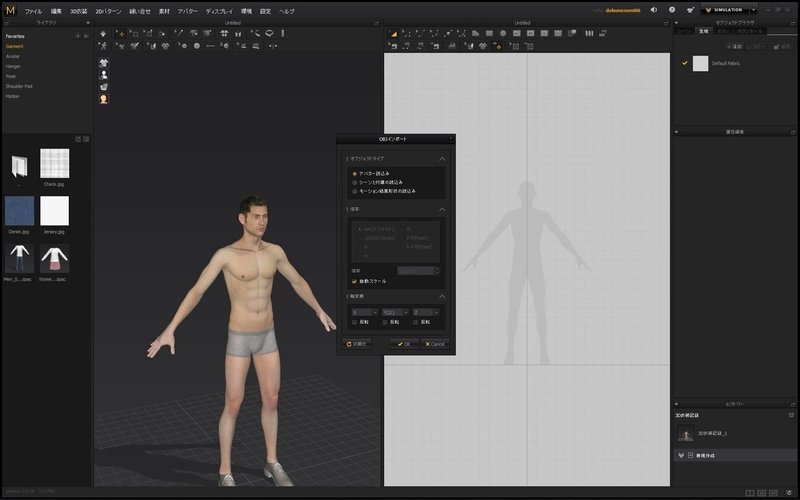Collapse 倍率 section chevron
This screenshot has width=800, height=500.
point(442,210)
